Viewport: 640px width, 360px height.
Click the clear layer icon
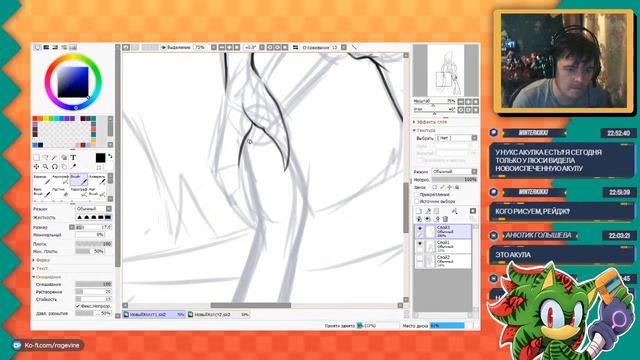(x=437, y=219)
